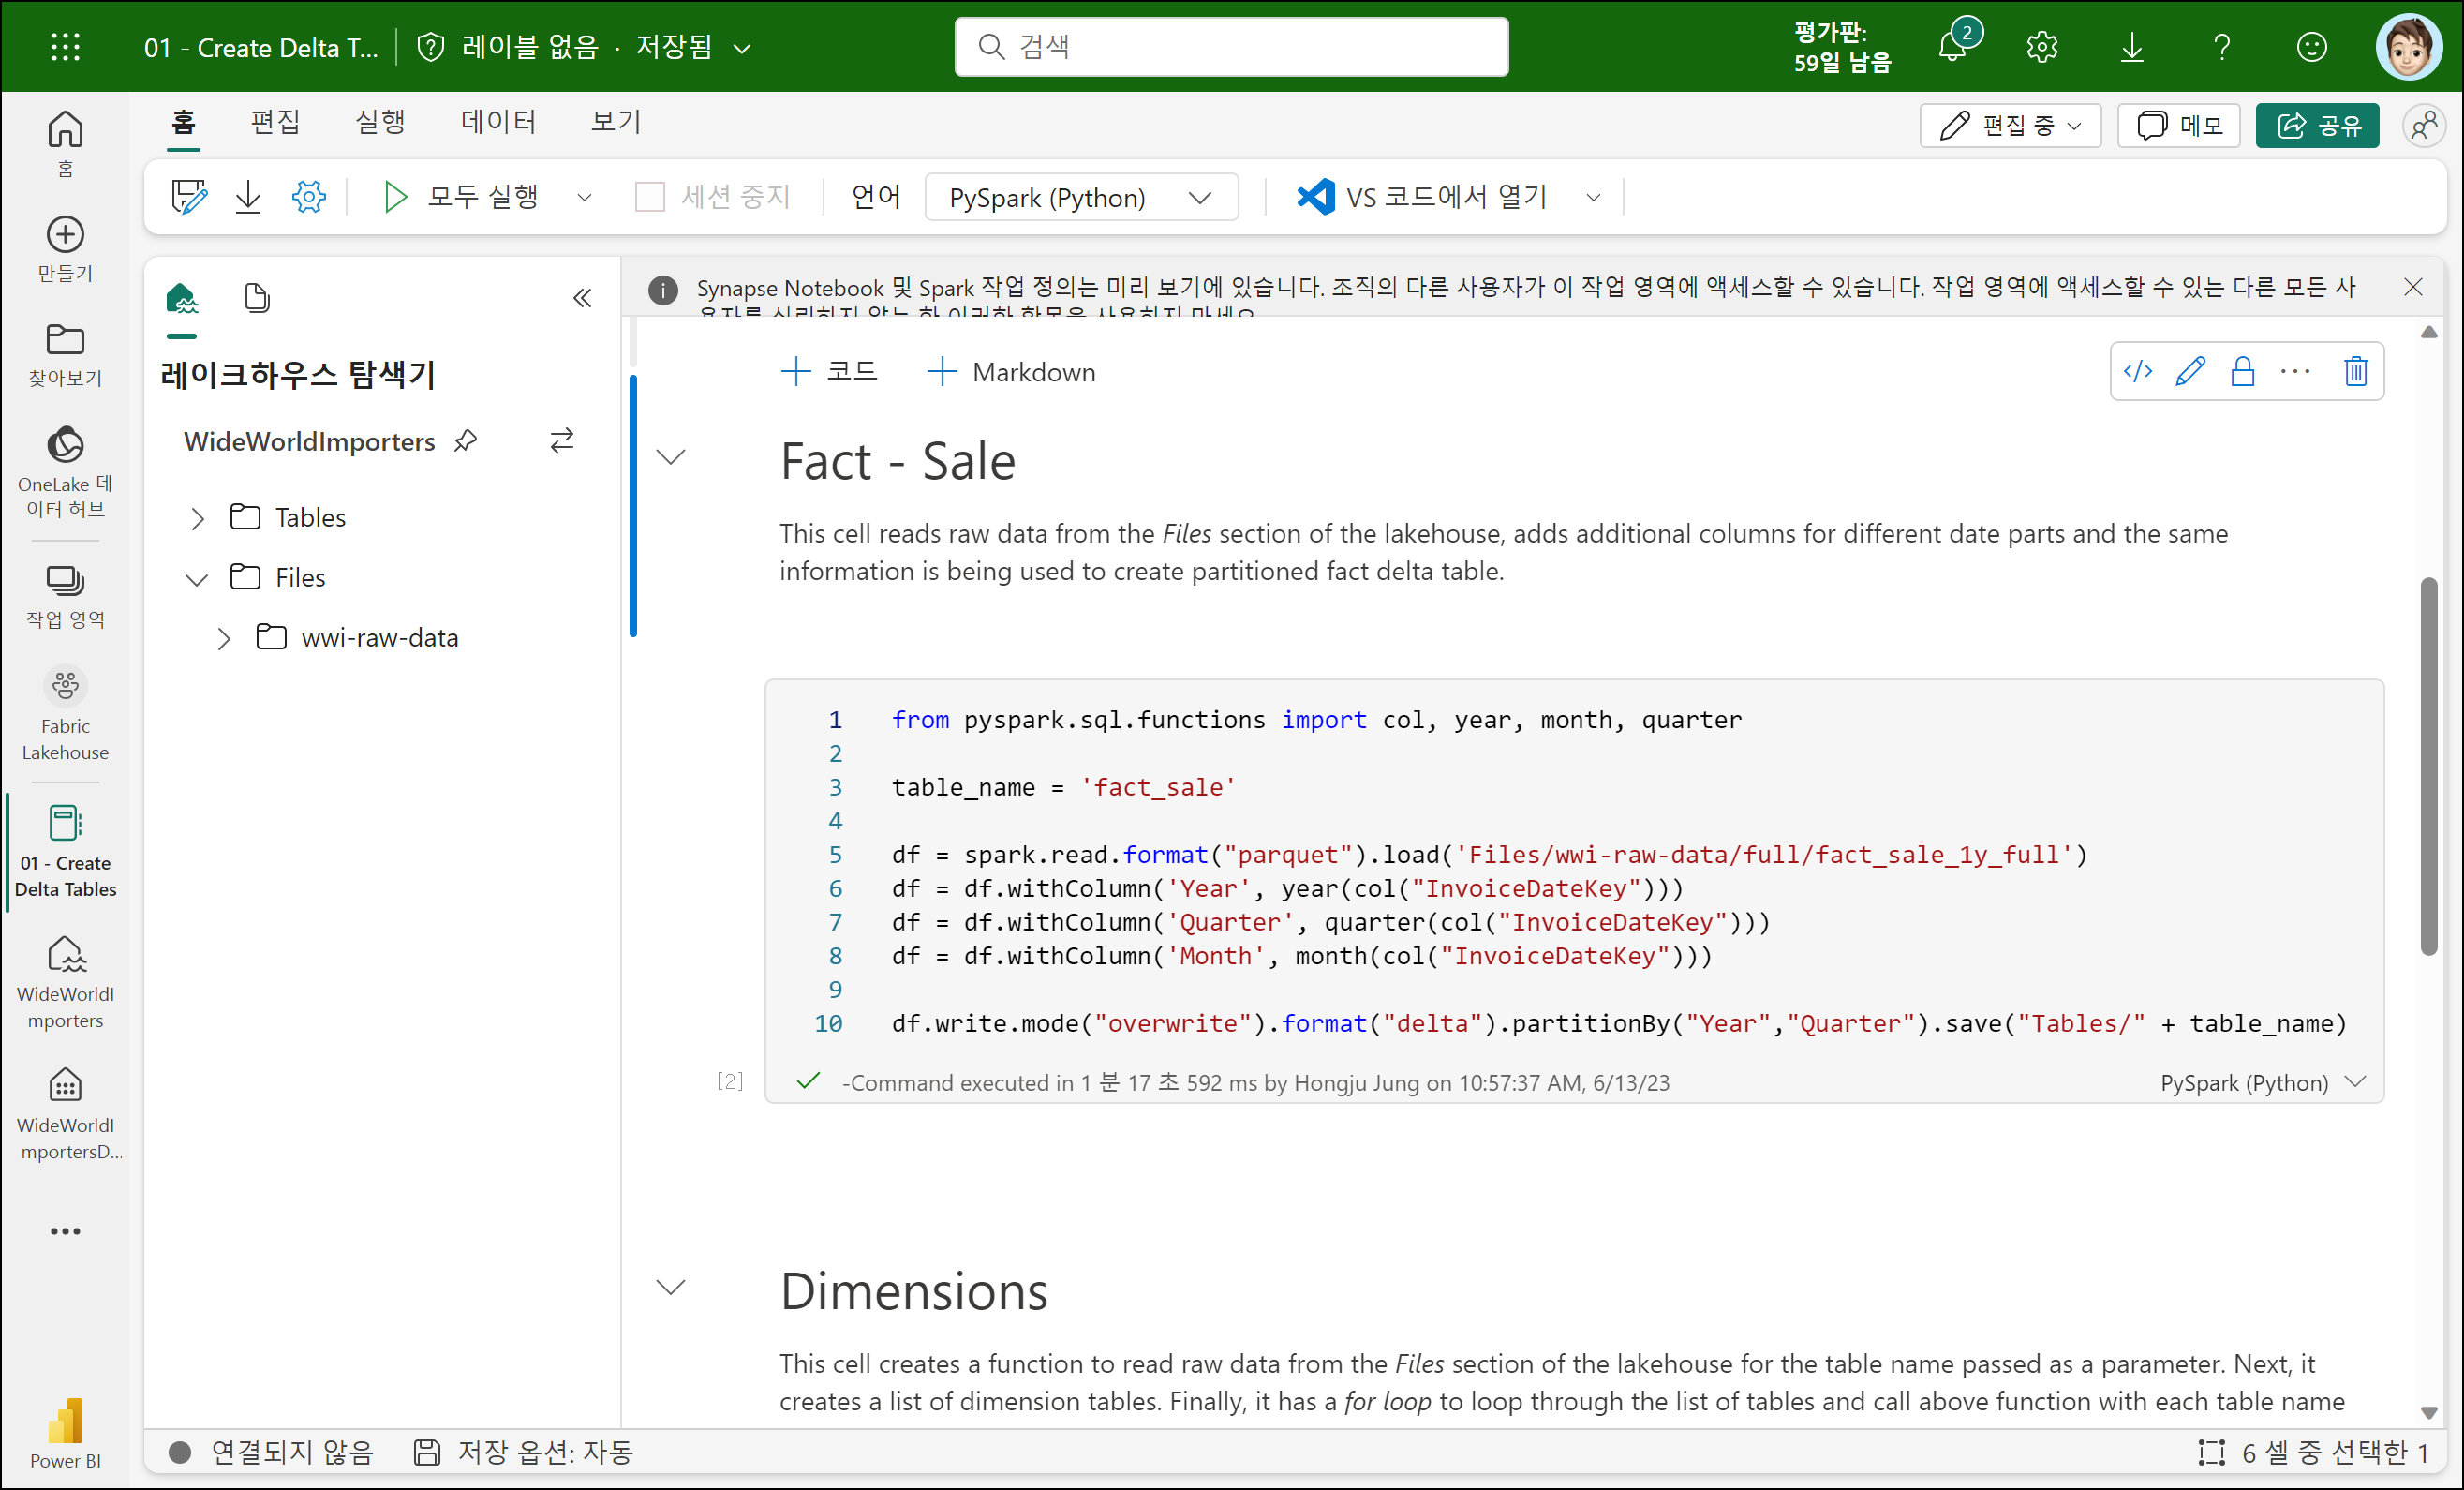Screen dimensions: 2464x1490
Task: Open the VS Code icon button
Action: (x=1315, y=197)
